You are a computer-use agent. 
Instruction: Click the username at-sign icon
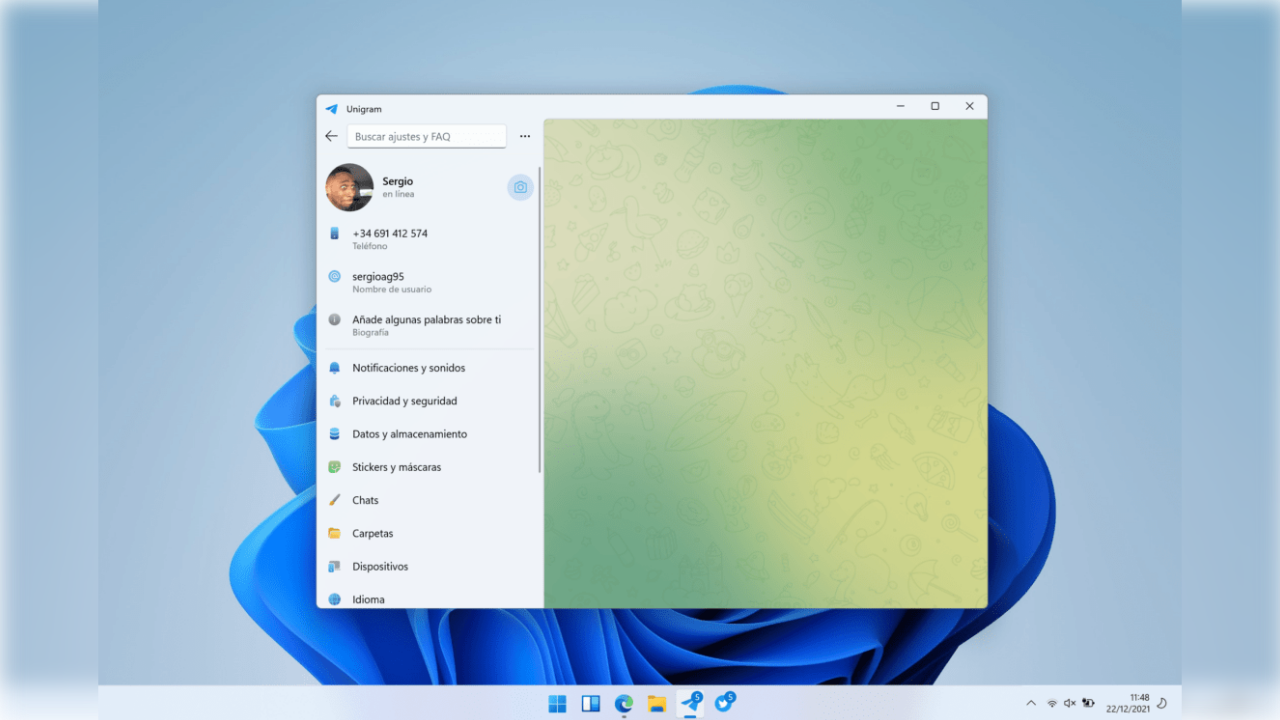click(335, 276)
